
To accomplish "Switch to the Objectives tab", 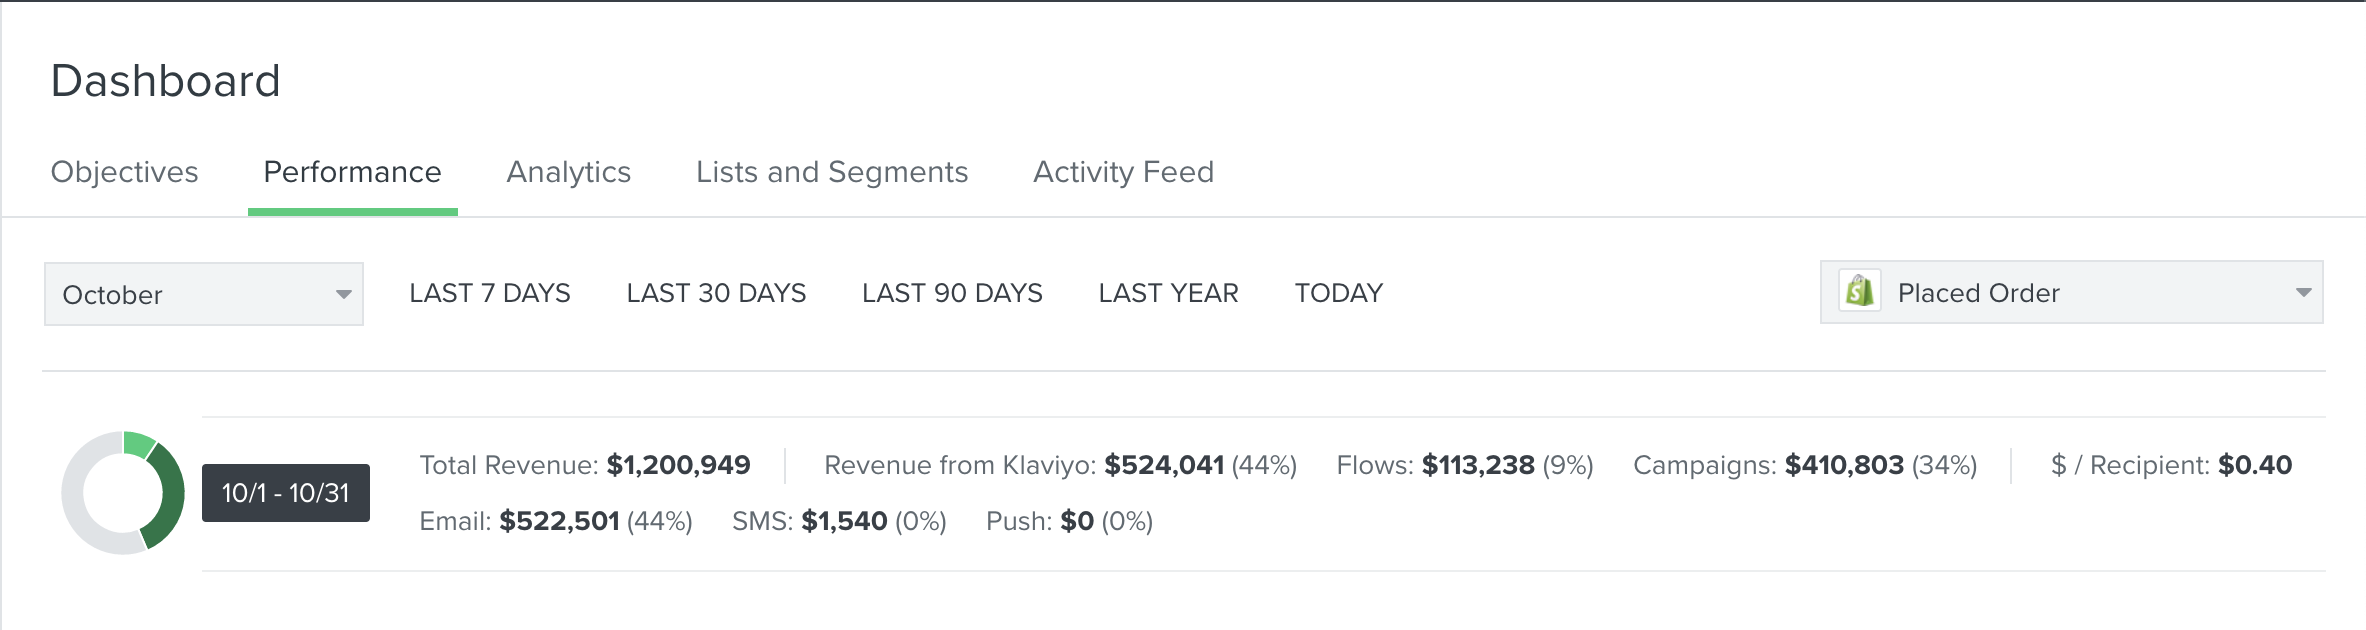I will pos(124,172).
